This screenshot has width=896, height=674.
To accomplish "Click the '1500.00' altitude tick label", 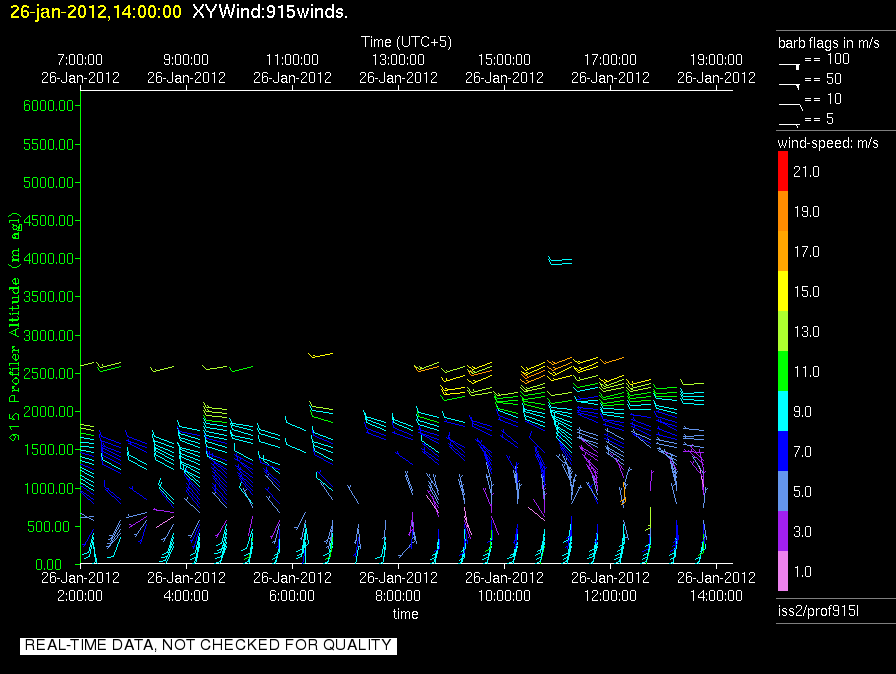I will (x=49, y=450).
